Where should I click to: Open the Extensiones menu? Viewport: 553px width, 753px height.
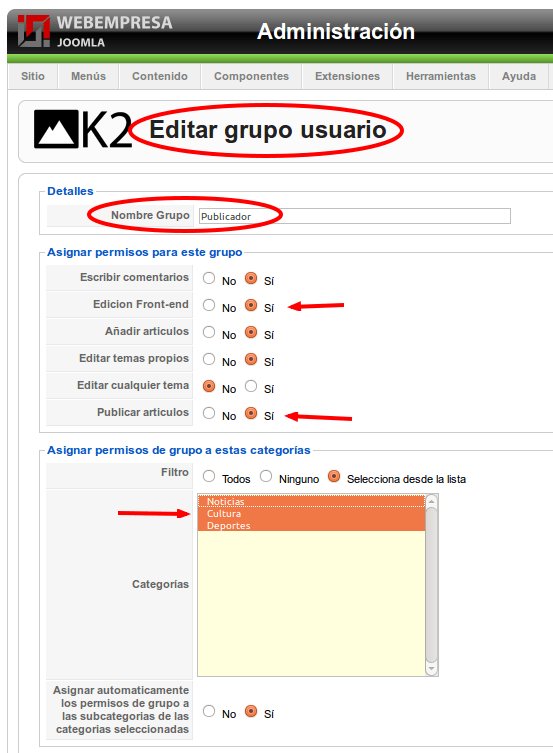pos(348,76)
